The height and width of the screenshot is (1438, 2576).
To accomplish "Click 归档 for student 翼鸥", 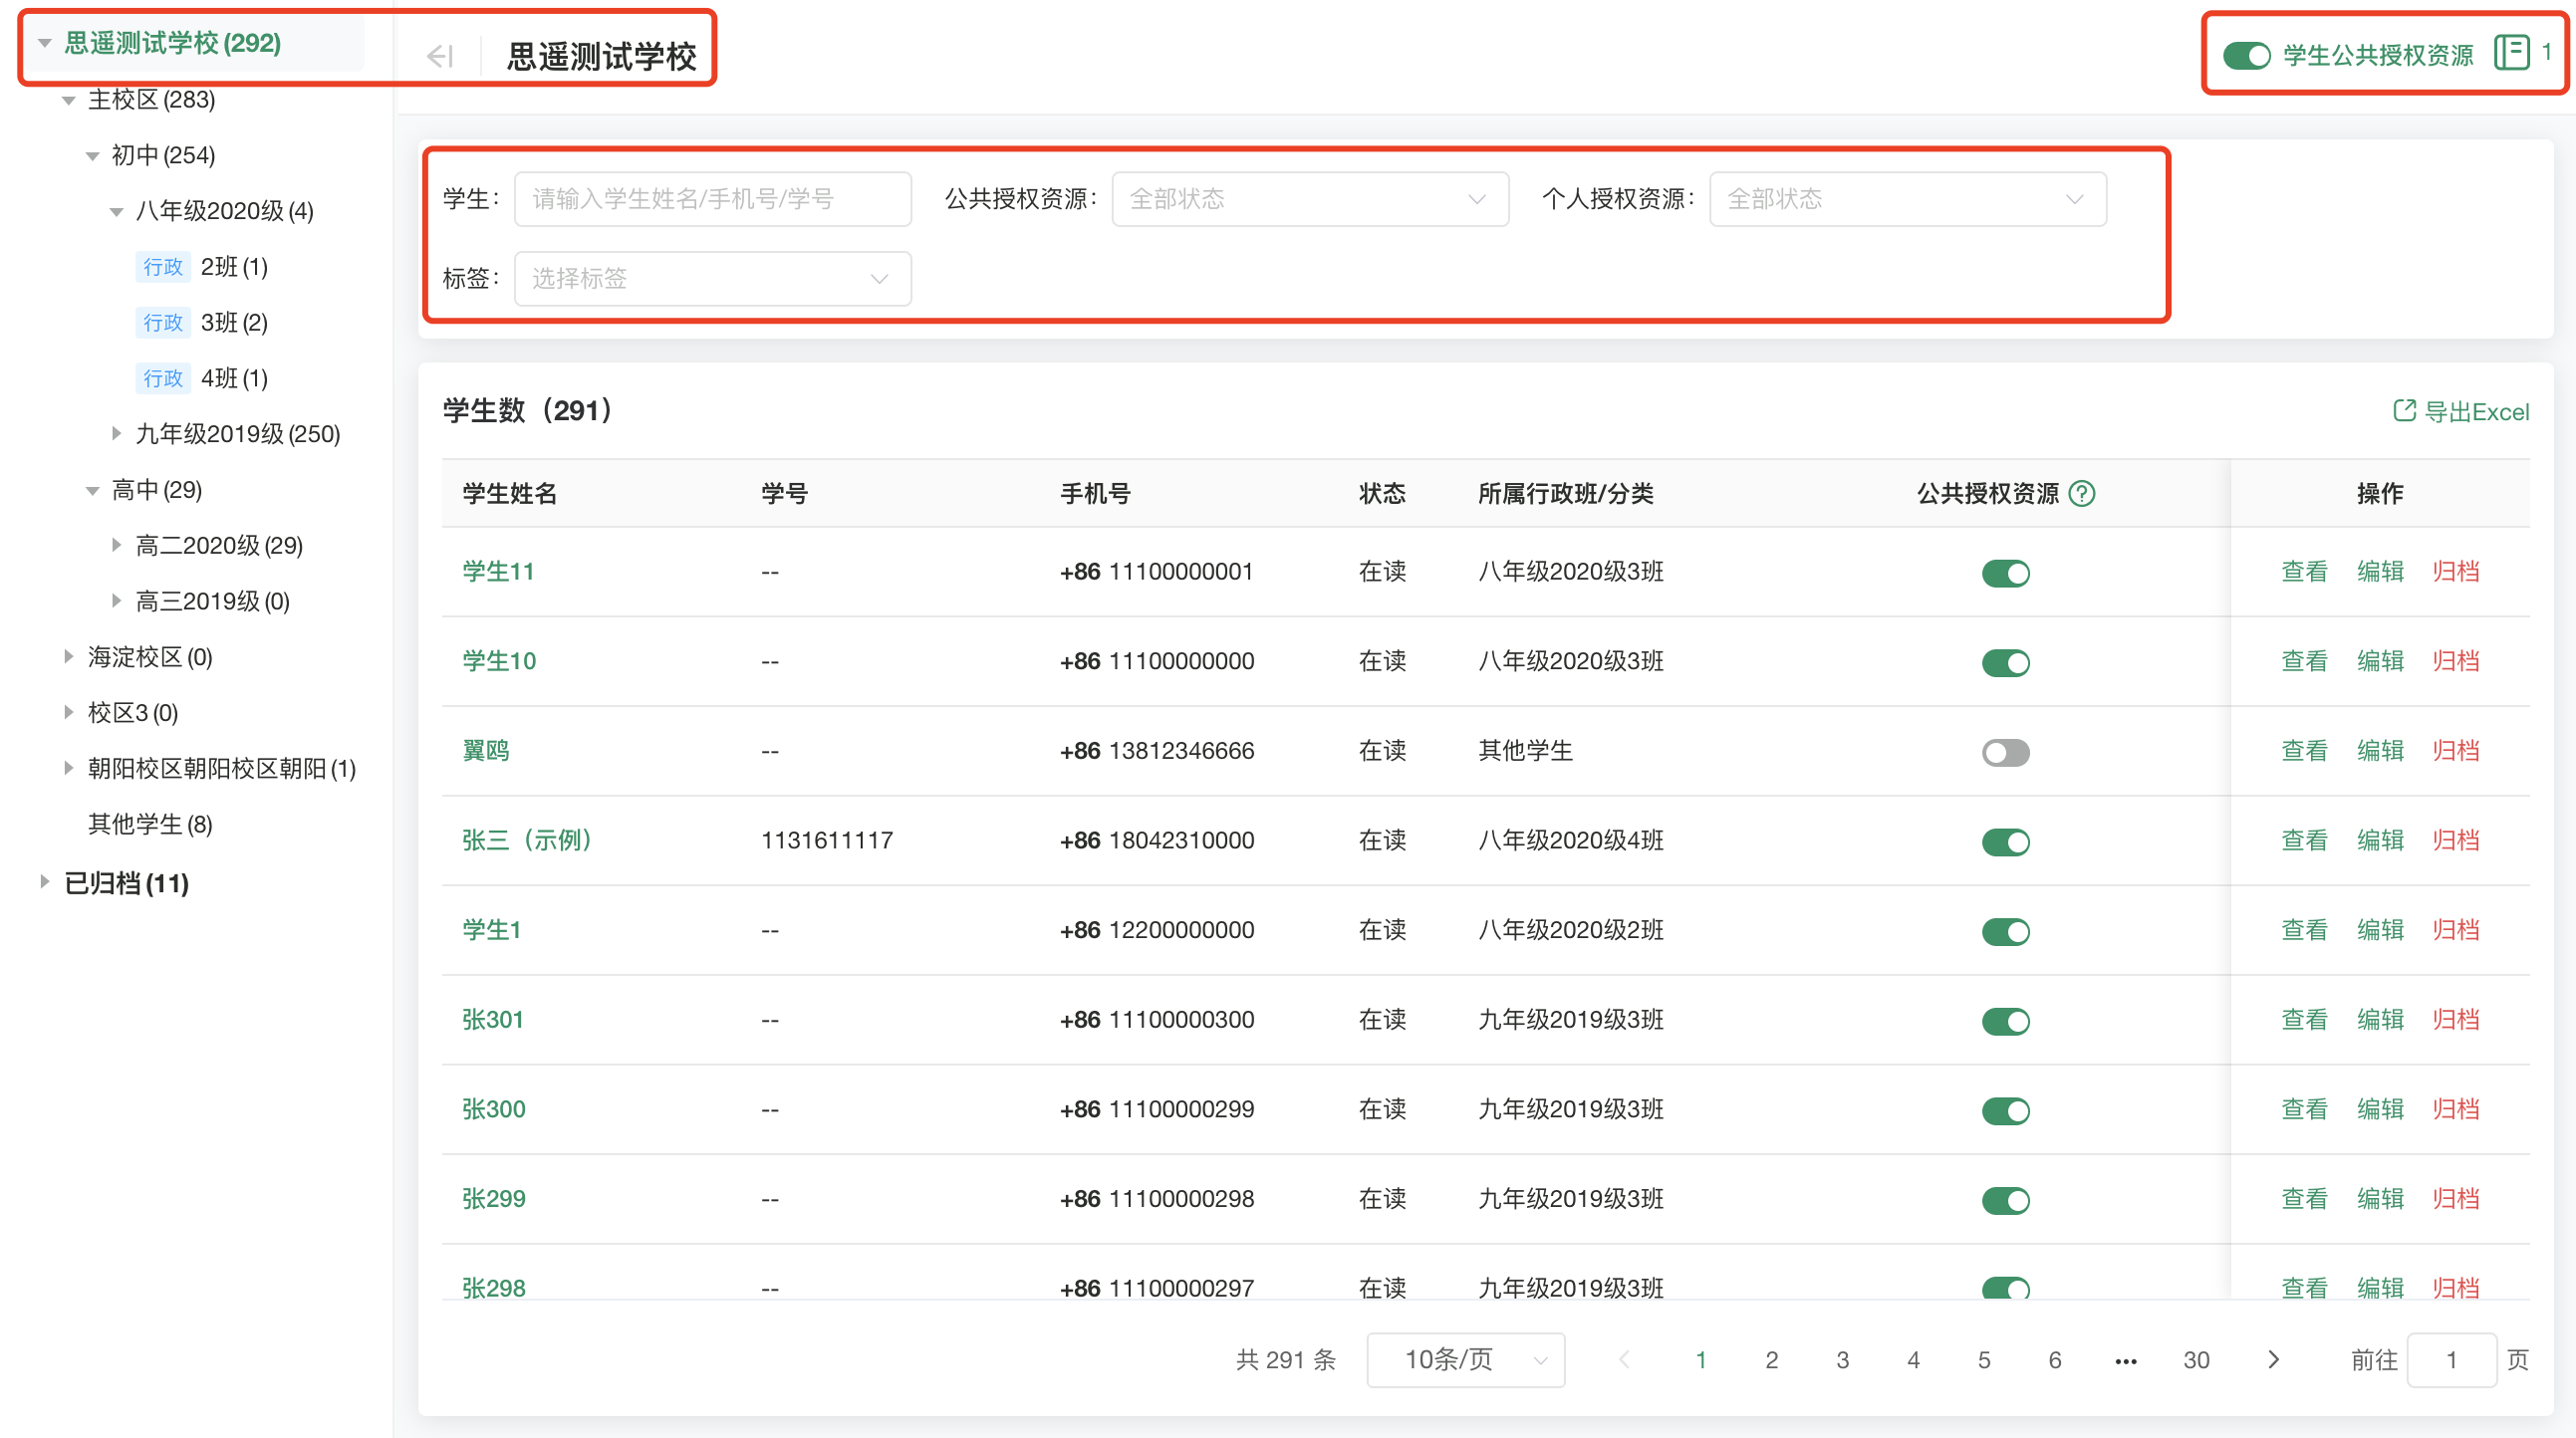I will click(x=2456, y=751).
